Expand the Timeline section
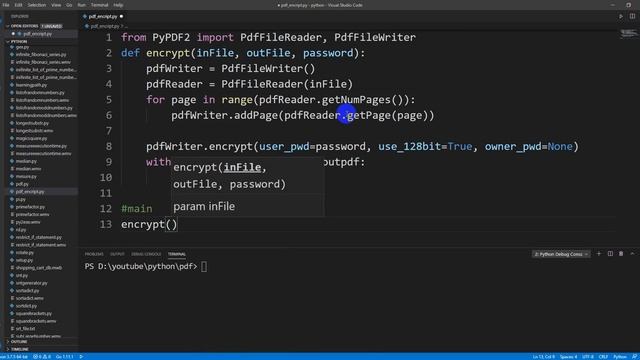Viewport: 640px width, 360px height. 19,349
